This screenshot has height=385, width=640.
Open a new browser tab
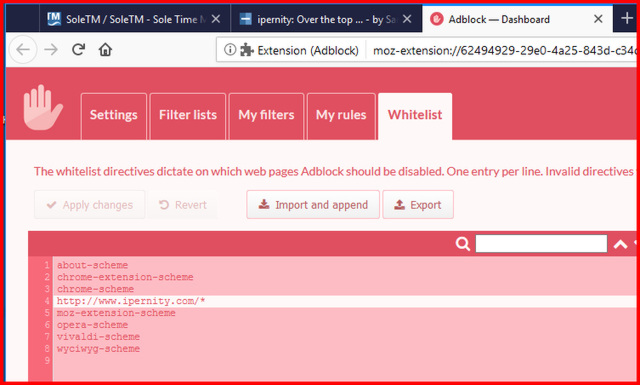pos(627,18)
